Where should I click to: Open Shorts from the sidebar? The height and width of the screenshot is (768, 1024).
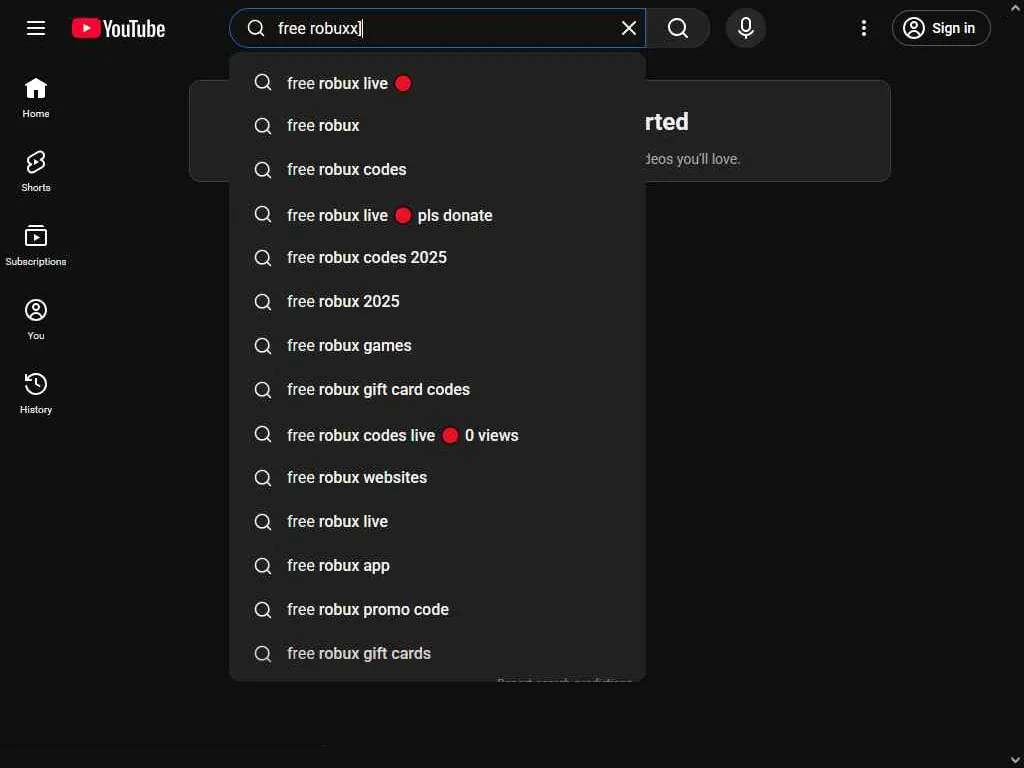pyautogui.click(x=36, y=171)
